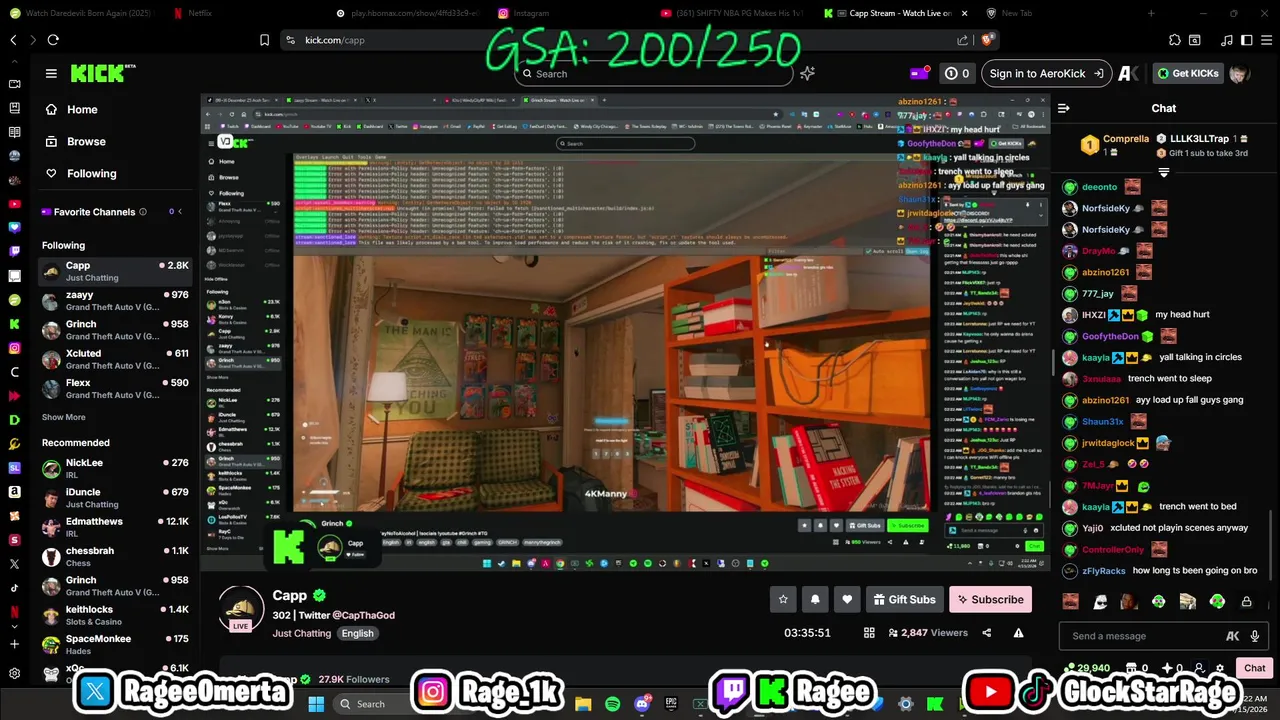
Task: Bookmark the page via address bar icon
Action: click(x=264, y=40)
